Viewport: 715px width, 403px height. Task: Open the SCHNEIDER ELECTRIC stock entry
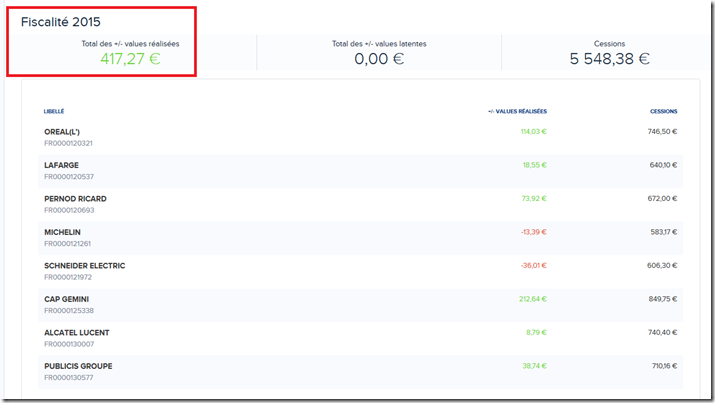click(x=84, y=266)
